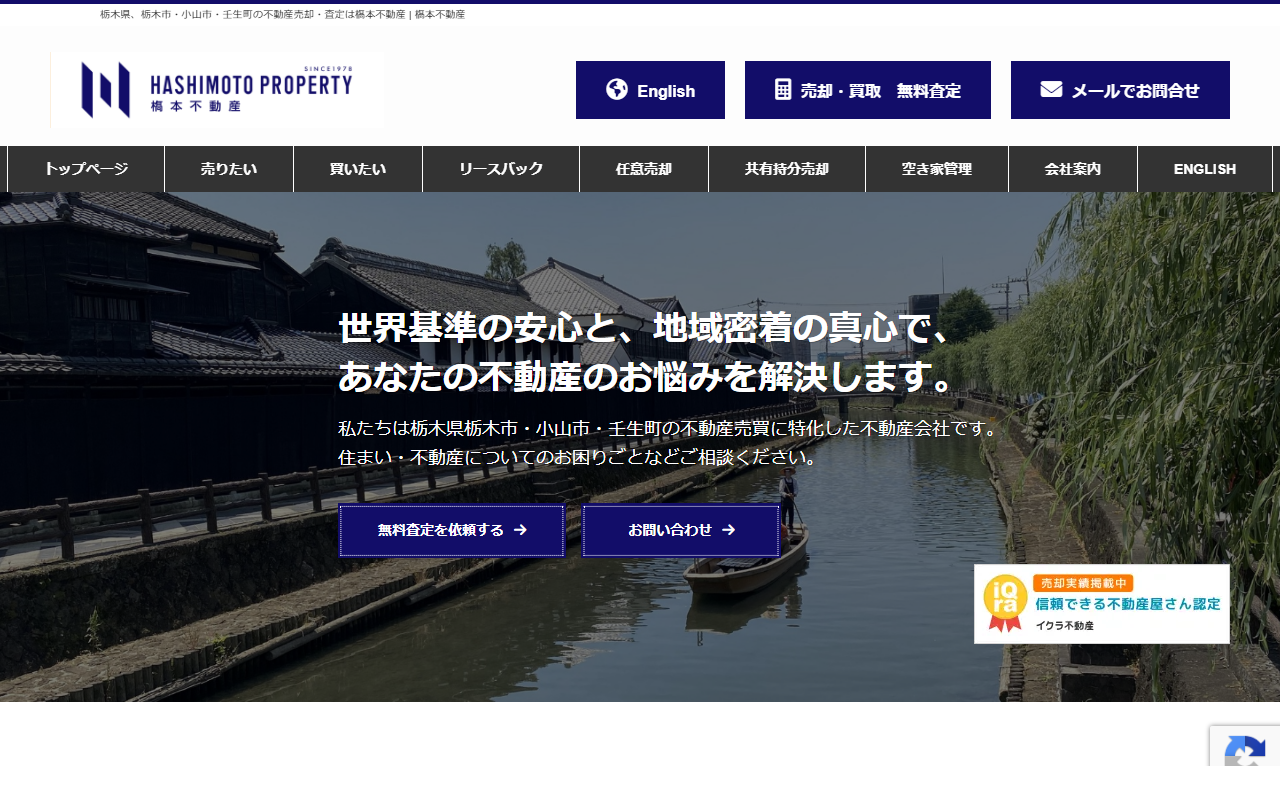1280x800 pixels.
Task: Select ENGLISH in the navigation bar
Action: (x=1205, y=169)
